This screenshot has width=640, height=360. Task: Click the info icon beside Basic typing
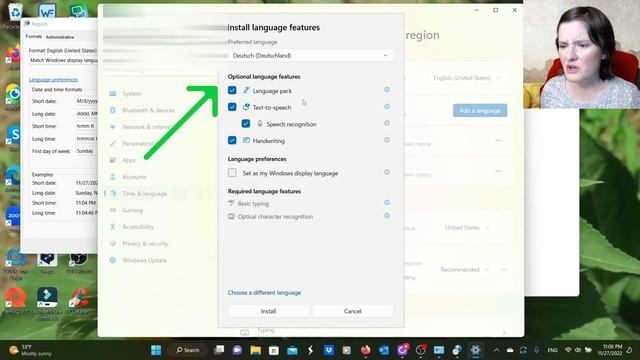(387, 202)
